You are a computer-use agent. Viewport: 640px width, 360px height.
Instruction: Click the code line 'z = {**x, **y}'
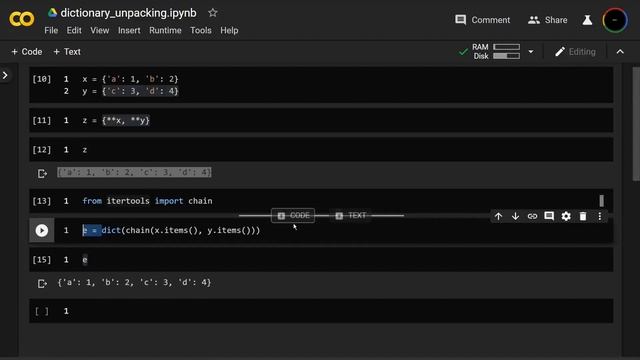pos(116,120)
